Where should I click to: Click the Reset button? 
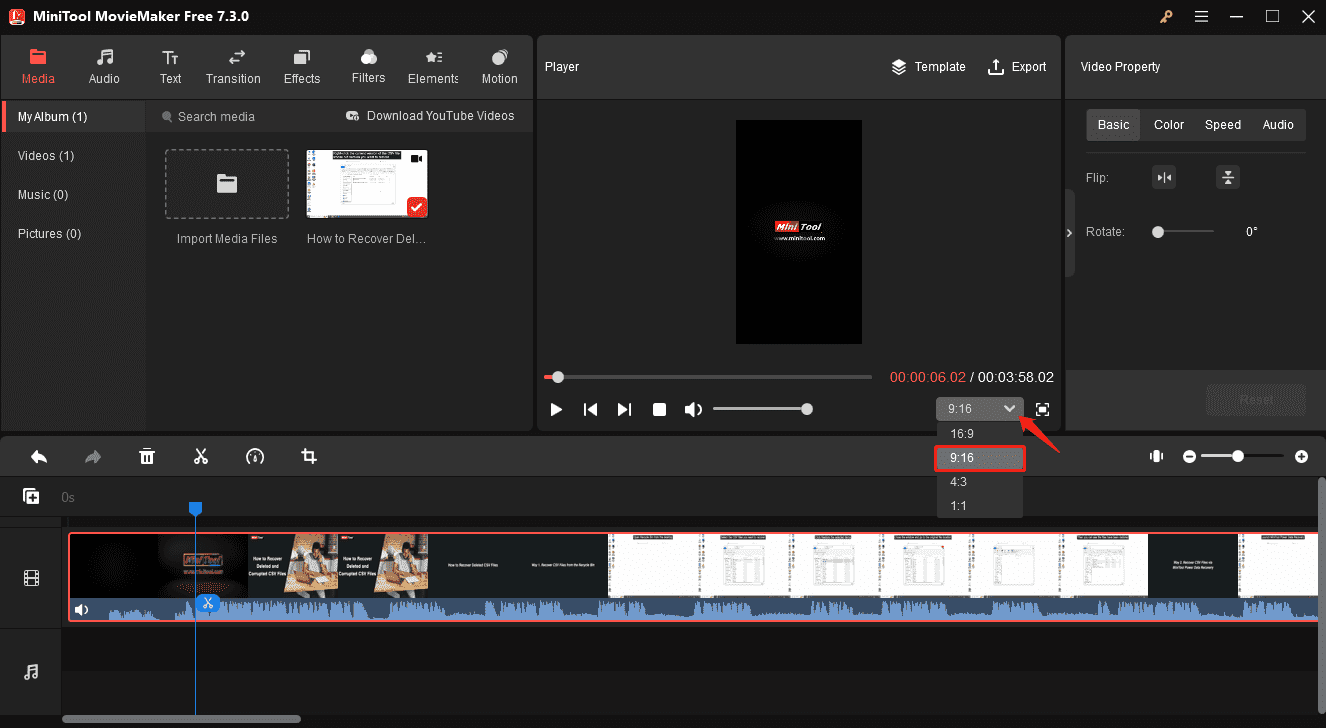coord(1256,400)
